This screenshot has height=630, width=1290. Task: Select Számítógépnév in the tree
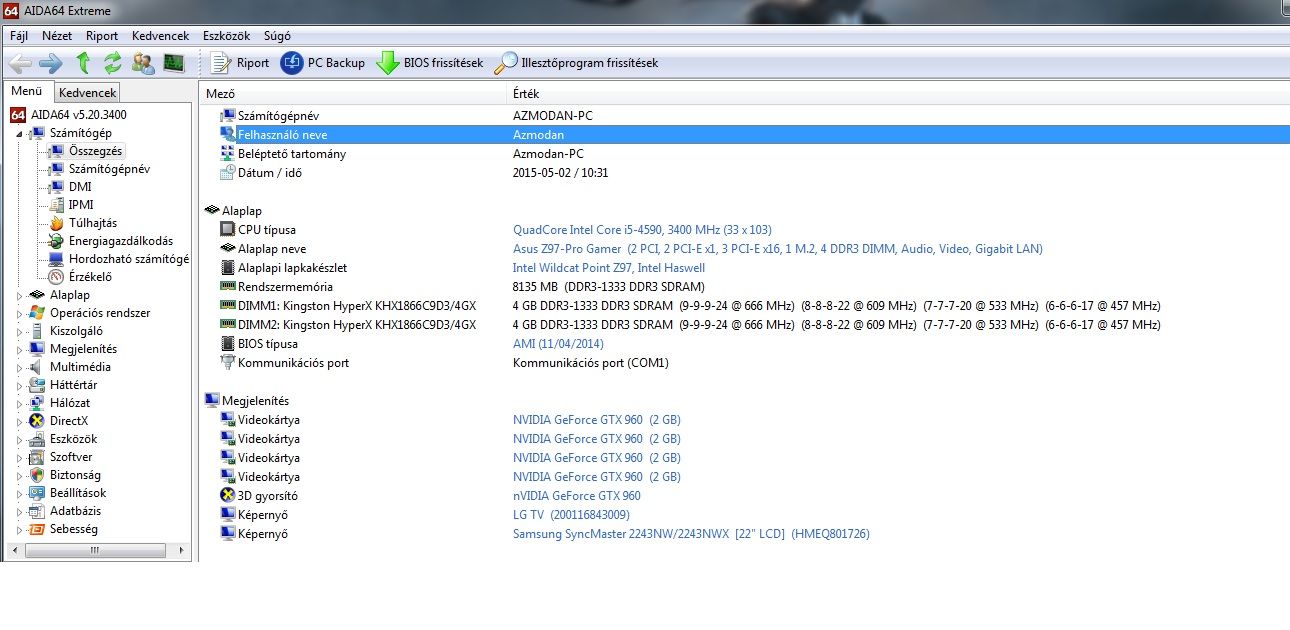pos(109,169)
